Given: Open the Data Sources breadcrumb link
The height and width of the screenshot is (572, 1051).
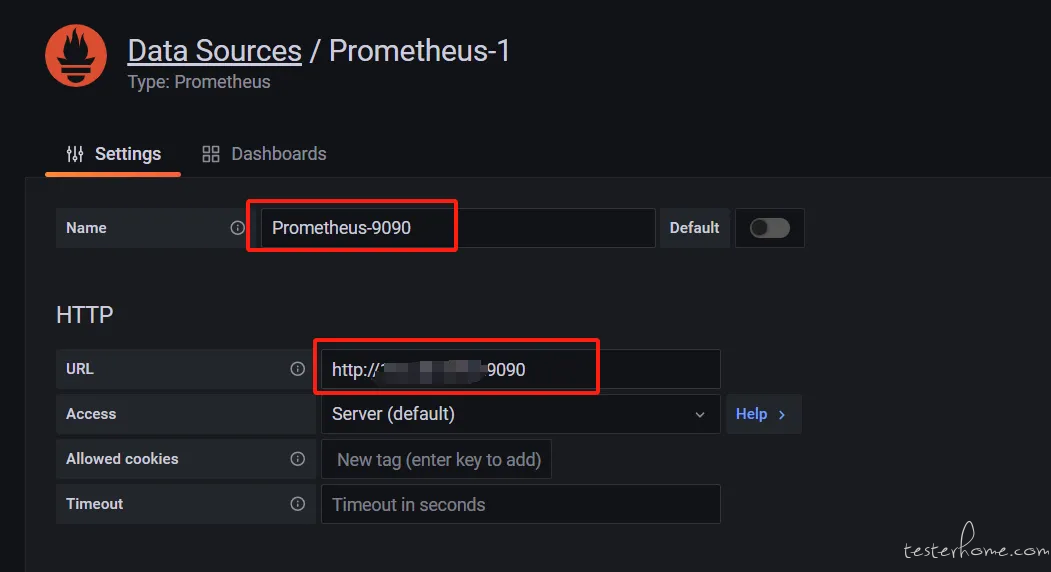Looking at the screenshot, I should [x=214, y=51].
